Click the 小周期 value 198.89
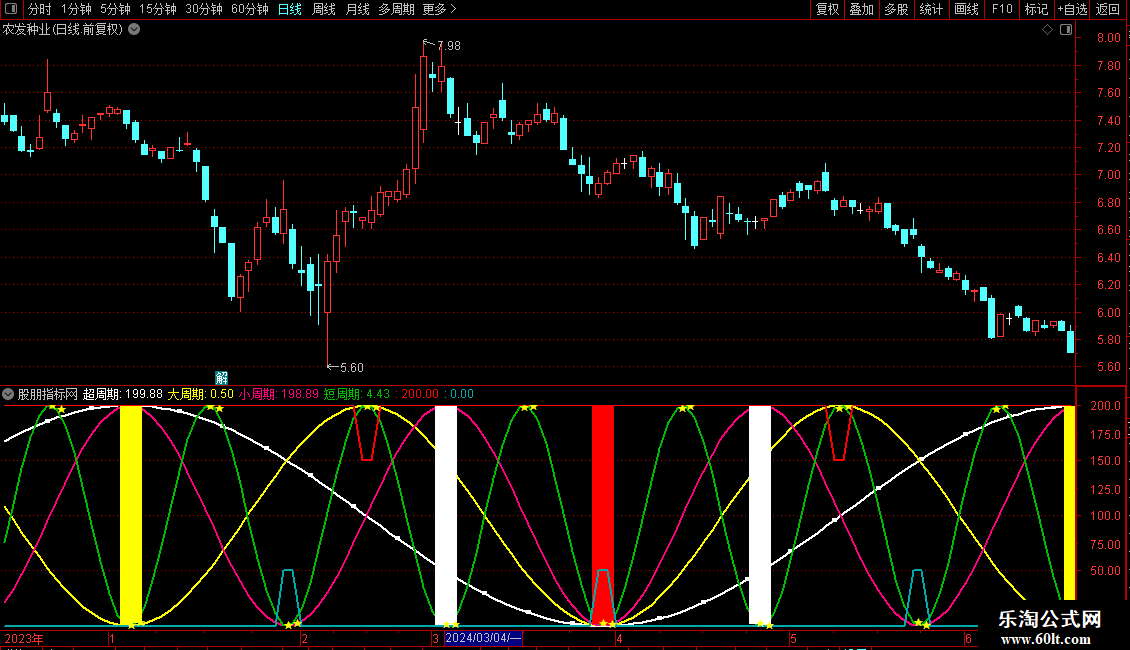This screenshot has width=1130, height=650. 300,394
